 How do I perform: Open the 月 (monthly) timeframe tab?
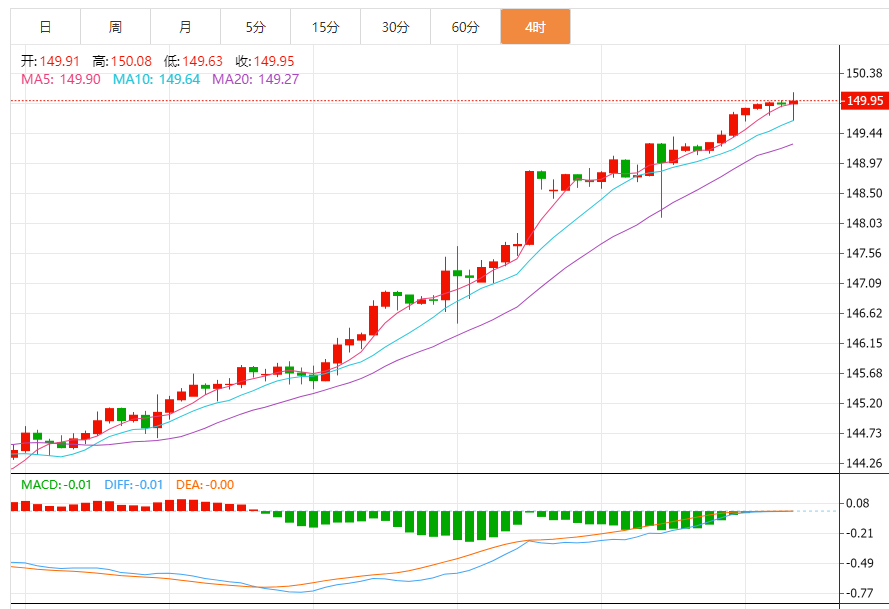click(x=185, y=27)
